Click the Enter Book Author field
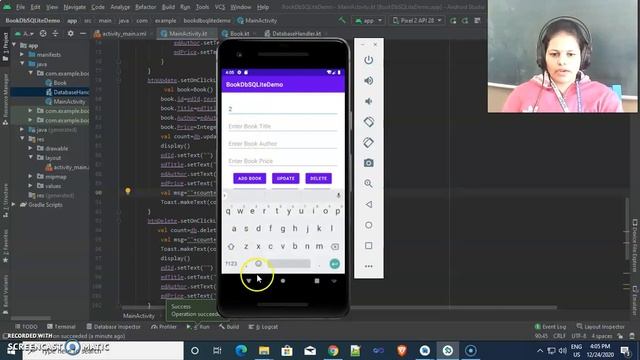 (282, 144)
